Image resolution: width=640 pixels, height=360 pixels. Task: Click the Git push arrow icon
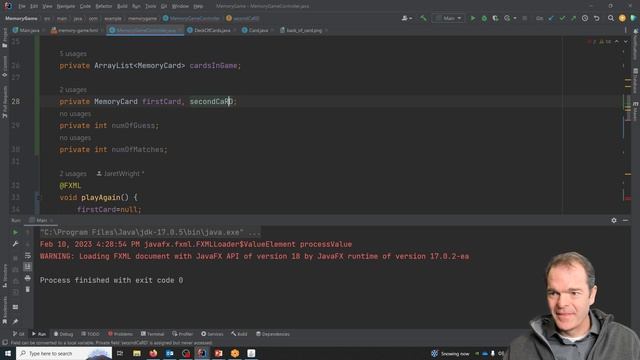pos(573,18)
